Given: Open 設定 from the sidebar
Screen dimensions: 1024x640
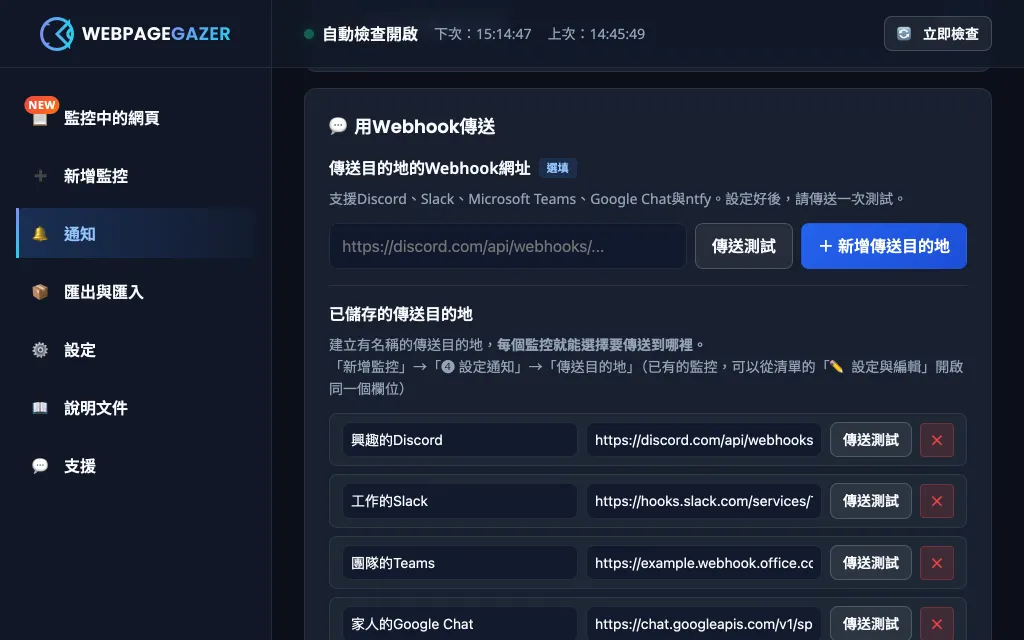Looking at the screenshot, I should [136, 349].
